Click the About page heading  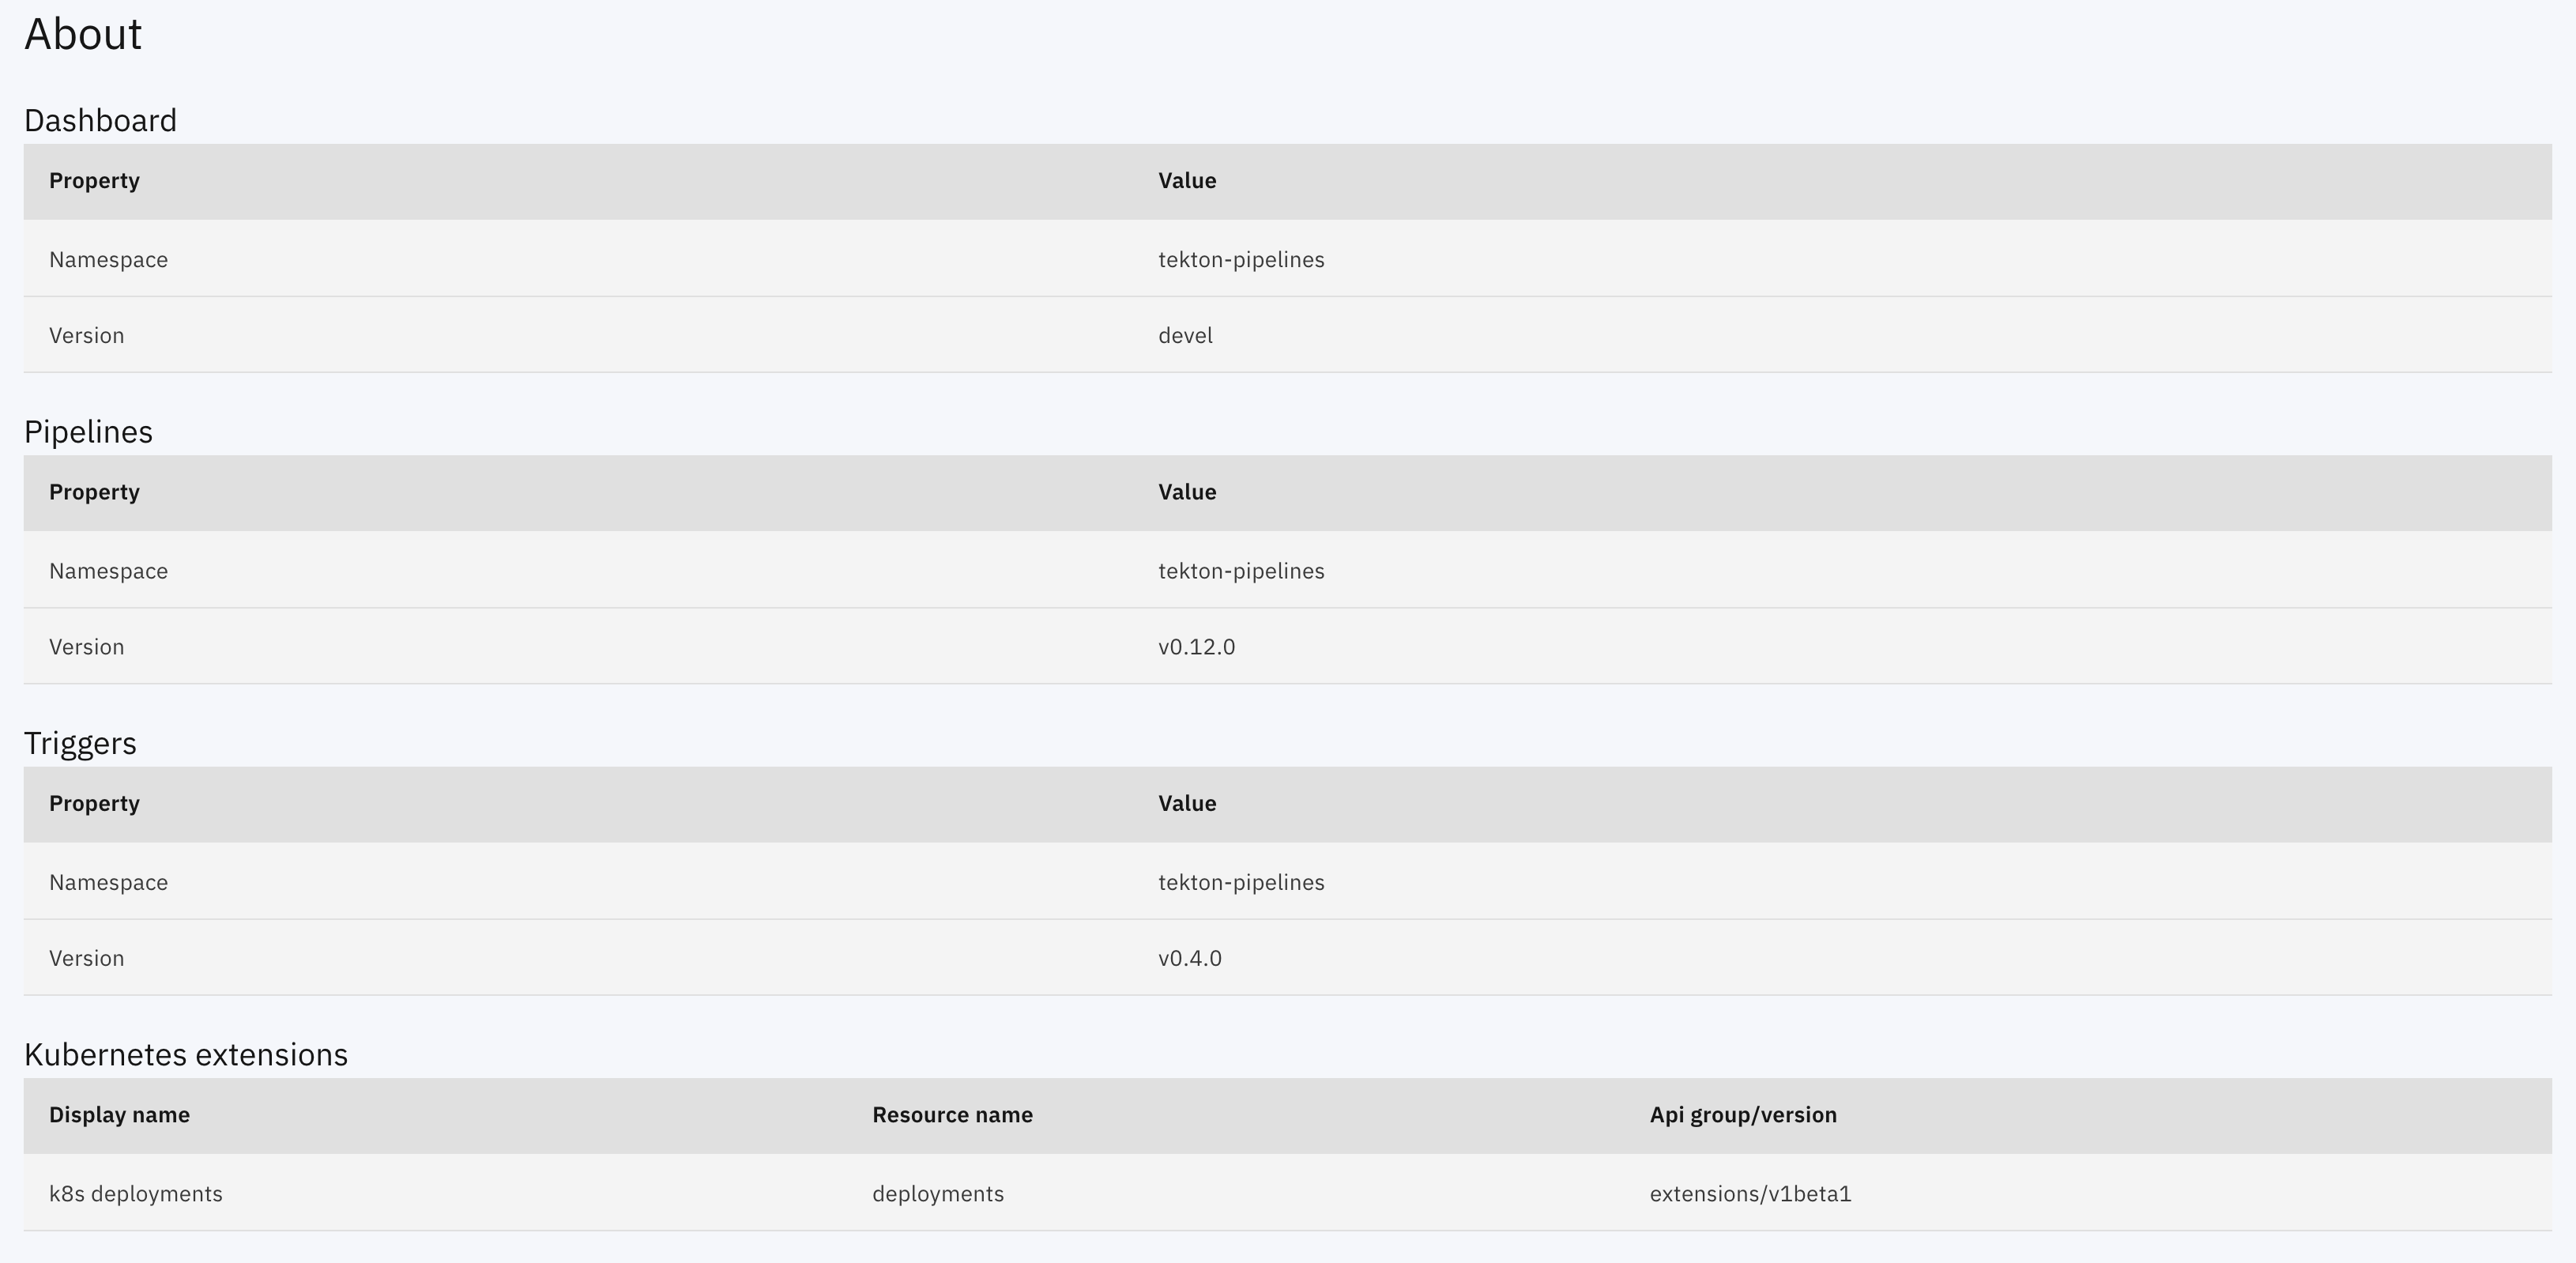pyautogui.click(x=83, y=33)
